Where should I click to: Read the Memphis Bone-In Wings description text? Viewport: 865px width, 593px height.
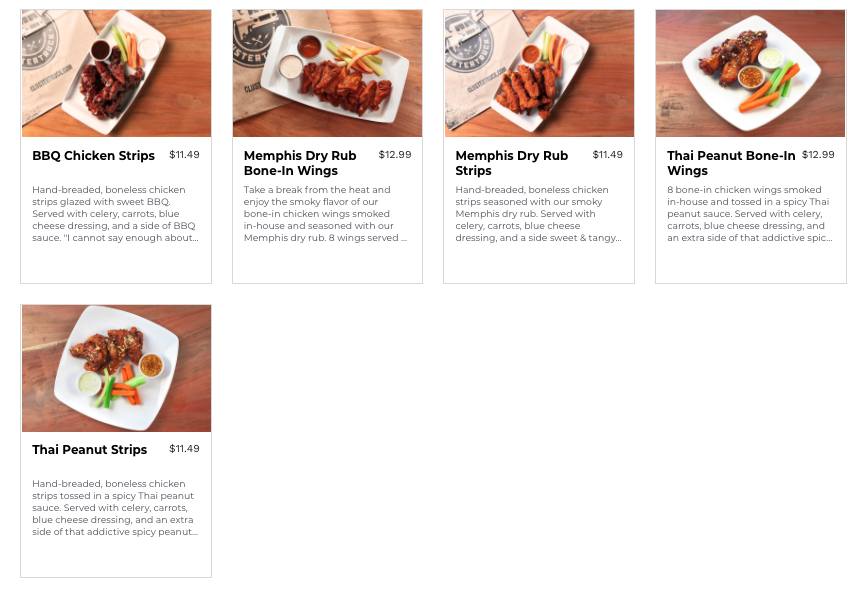pyautogui.click(x=325, y=214)
